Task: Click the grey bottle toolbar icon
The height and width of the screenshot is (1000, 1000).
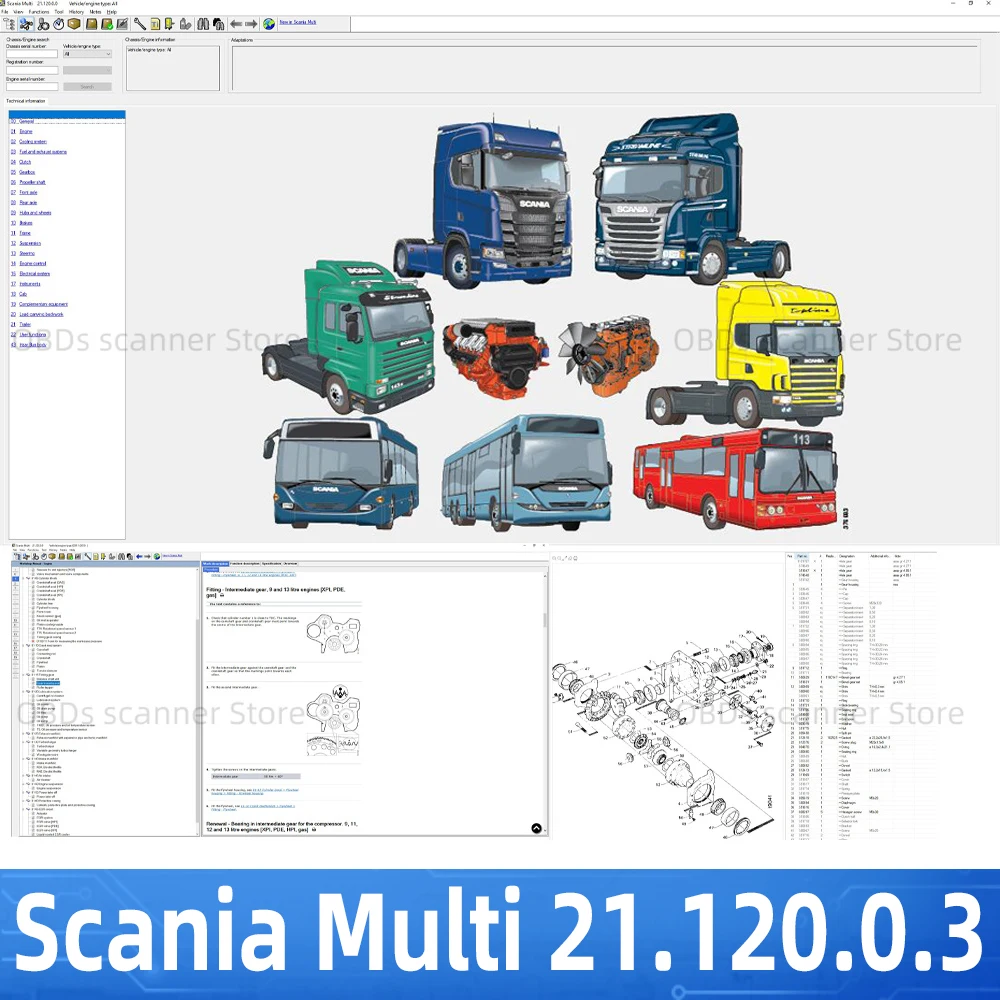Action: coord(186,24)
